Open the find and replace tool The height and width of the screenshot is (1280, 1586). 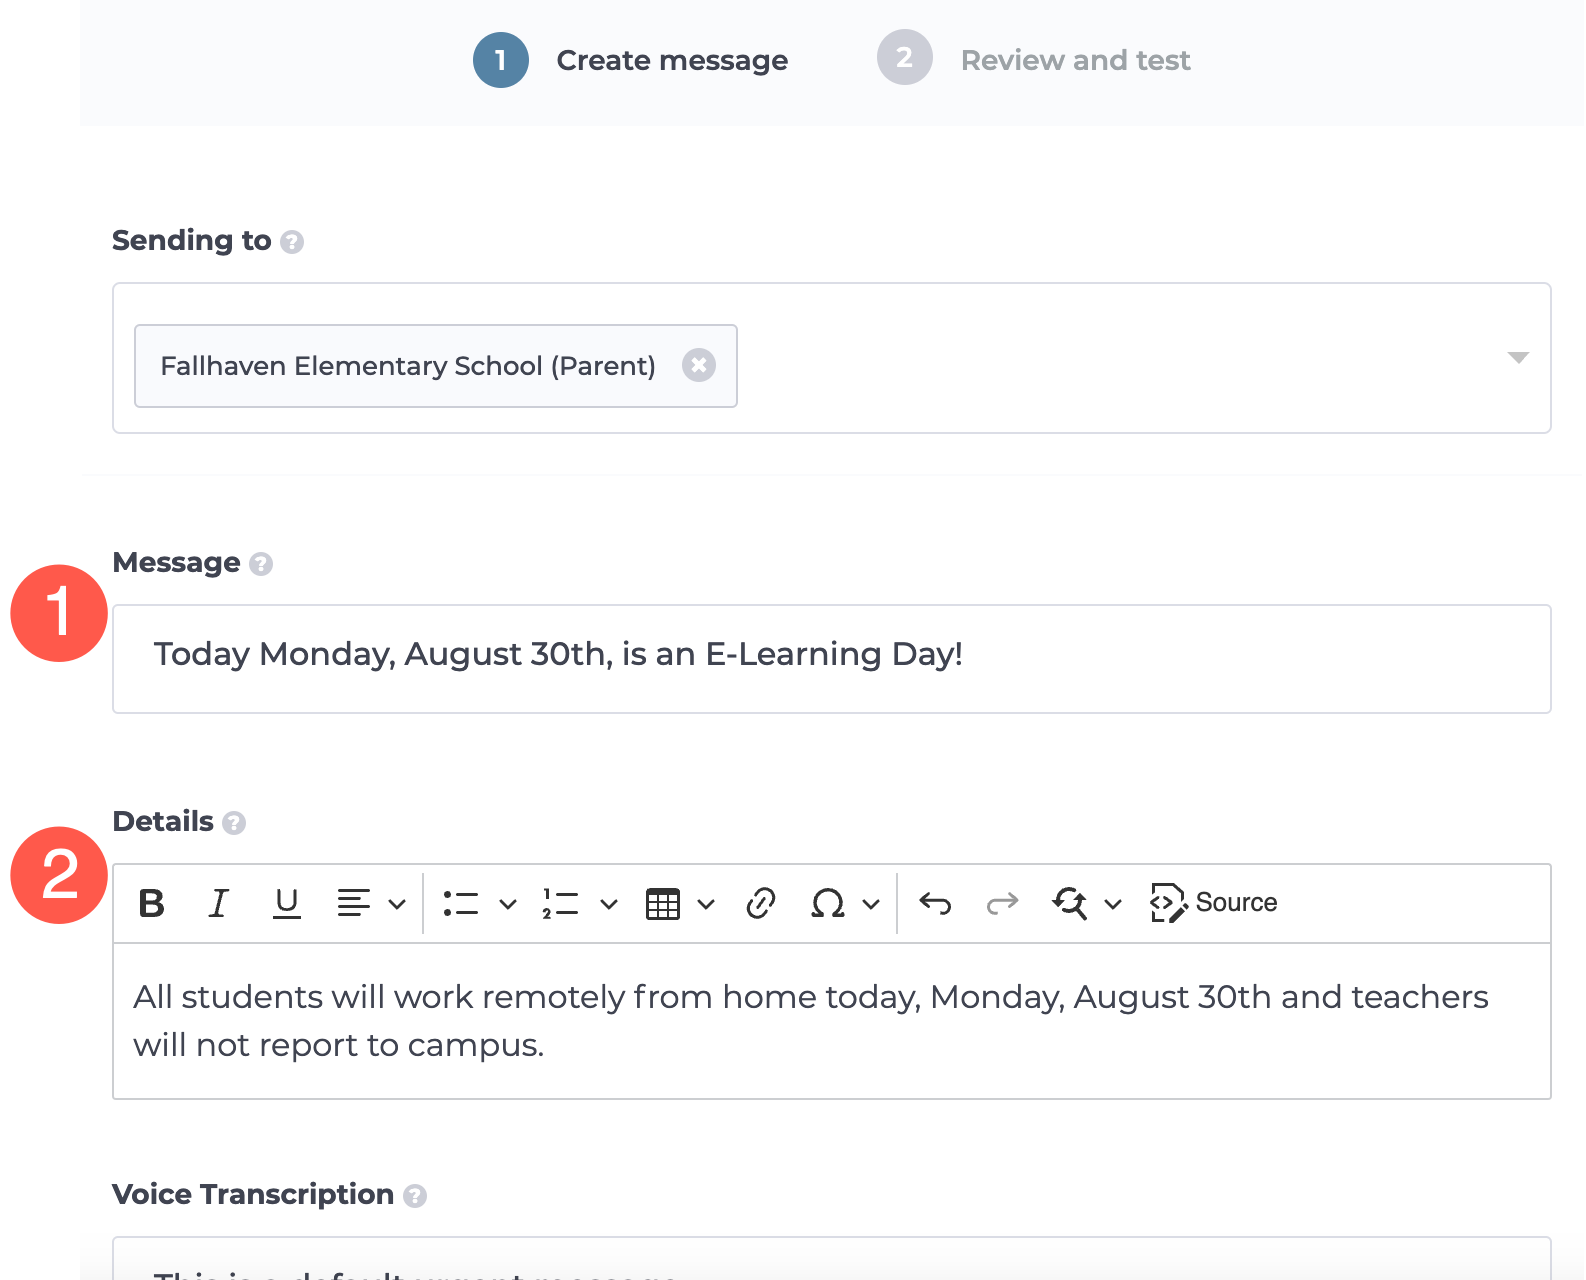pyautogui.click(x=1070, y=904)
